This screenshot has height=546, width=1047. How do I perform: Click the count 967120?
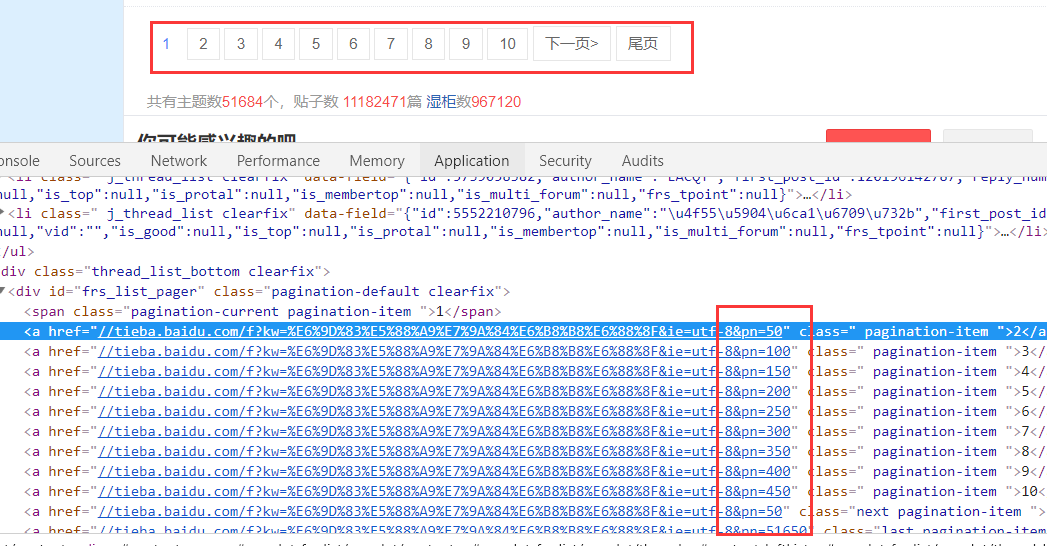coord(496,102)
